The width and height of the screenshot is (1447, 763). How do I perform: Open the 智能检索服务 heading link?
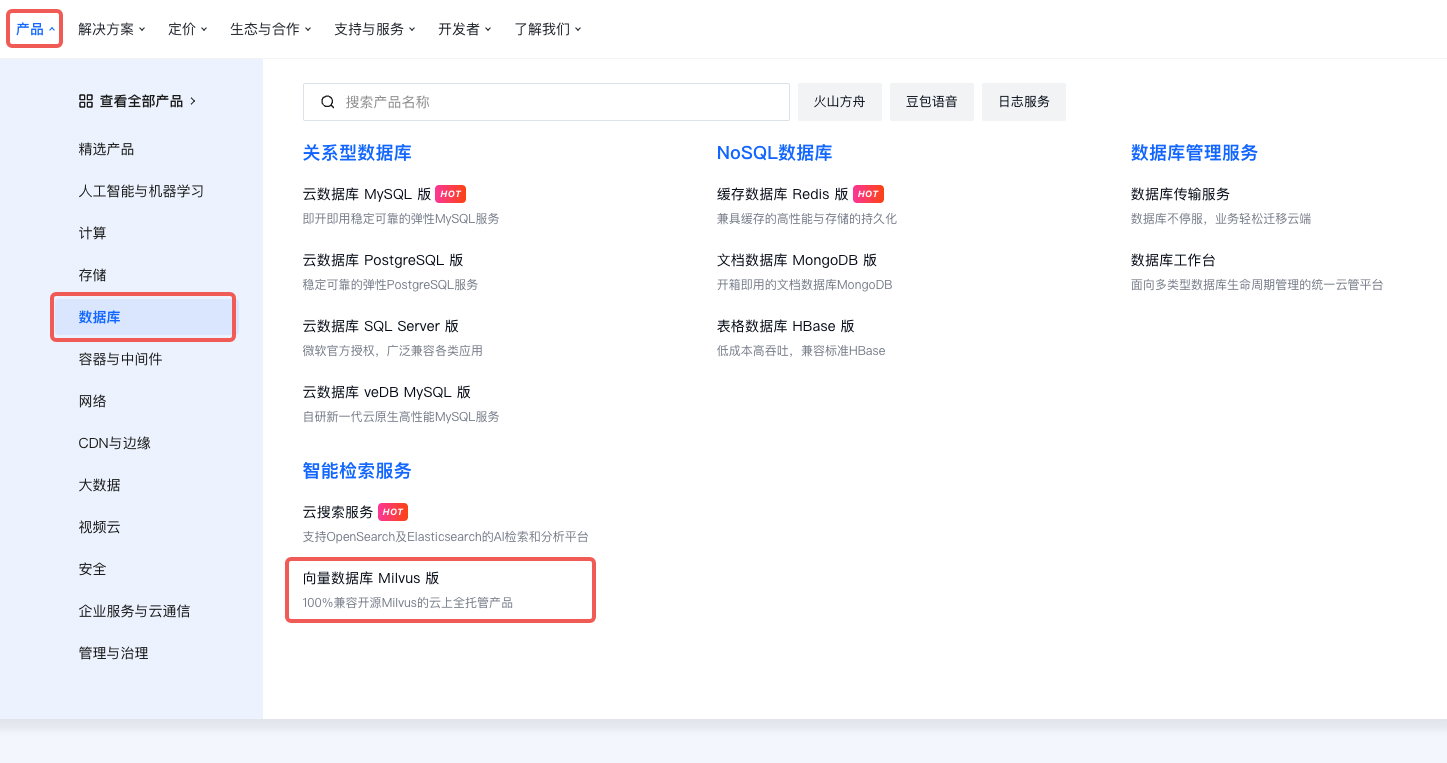coord(357,471)
